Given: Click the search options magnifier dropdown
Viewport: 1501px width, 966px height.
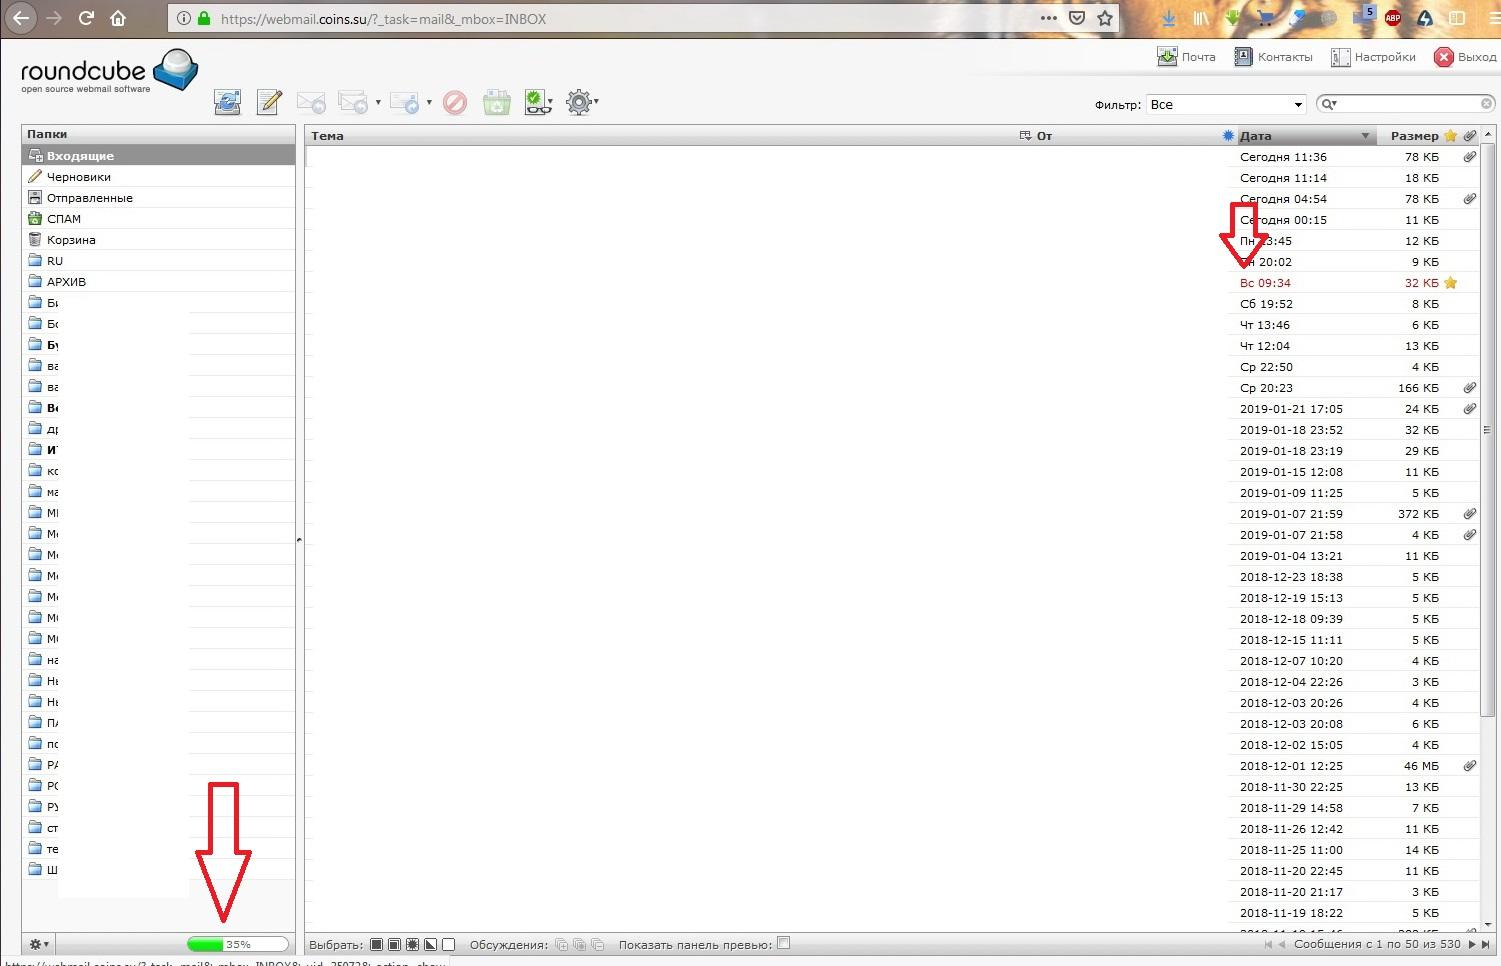Looking at the screenshot, I should 1330,104.
